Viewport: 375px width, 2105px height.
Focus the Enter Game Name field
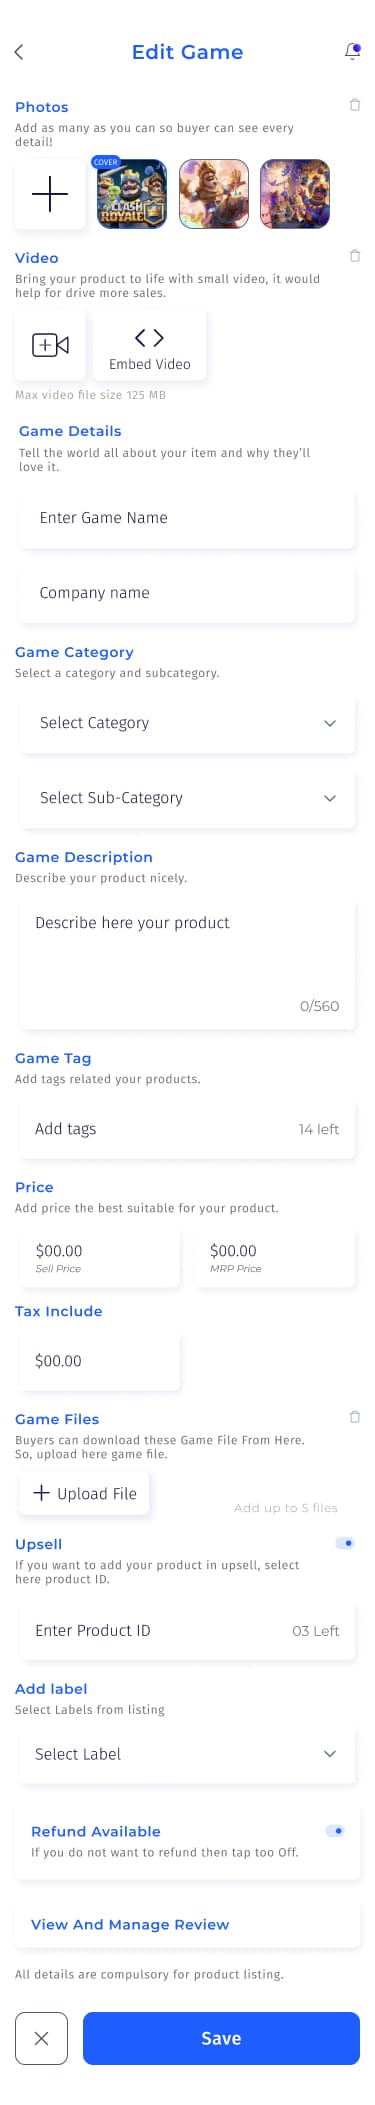187,518
